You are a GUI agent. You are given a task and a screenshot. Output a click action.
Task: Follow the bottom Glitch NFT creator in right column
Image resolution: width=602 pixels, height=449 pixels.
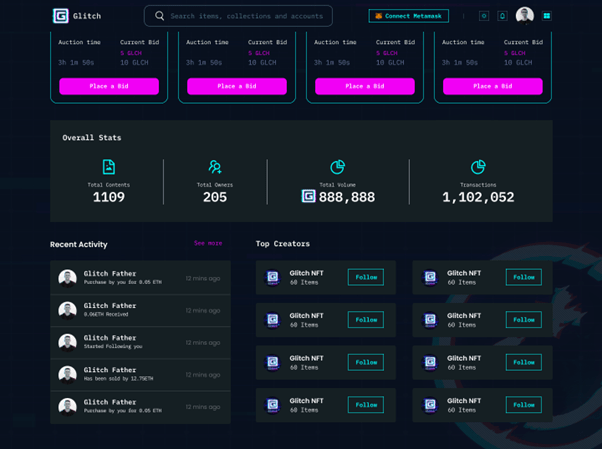pos(523,405)
